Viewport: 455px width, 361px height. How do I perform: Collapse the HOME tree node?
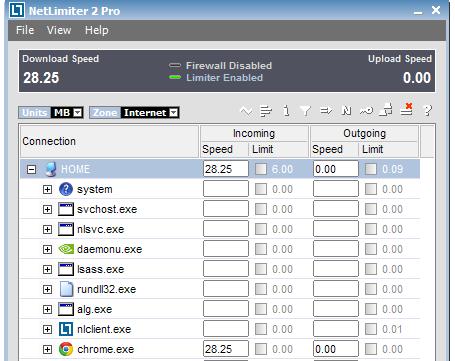click(x=31, y=169)
